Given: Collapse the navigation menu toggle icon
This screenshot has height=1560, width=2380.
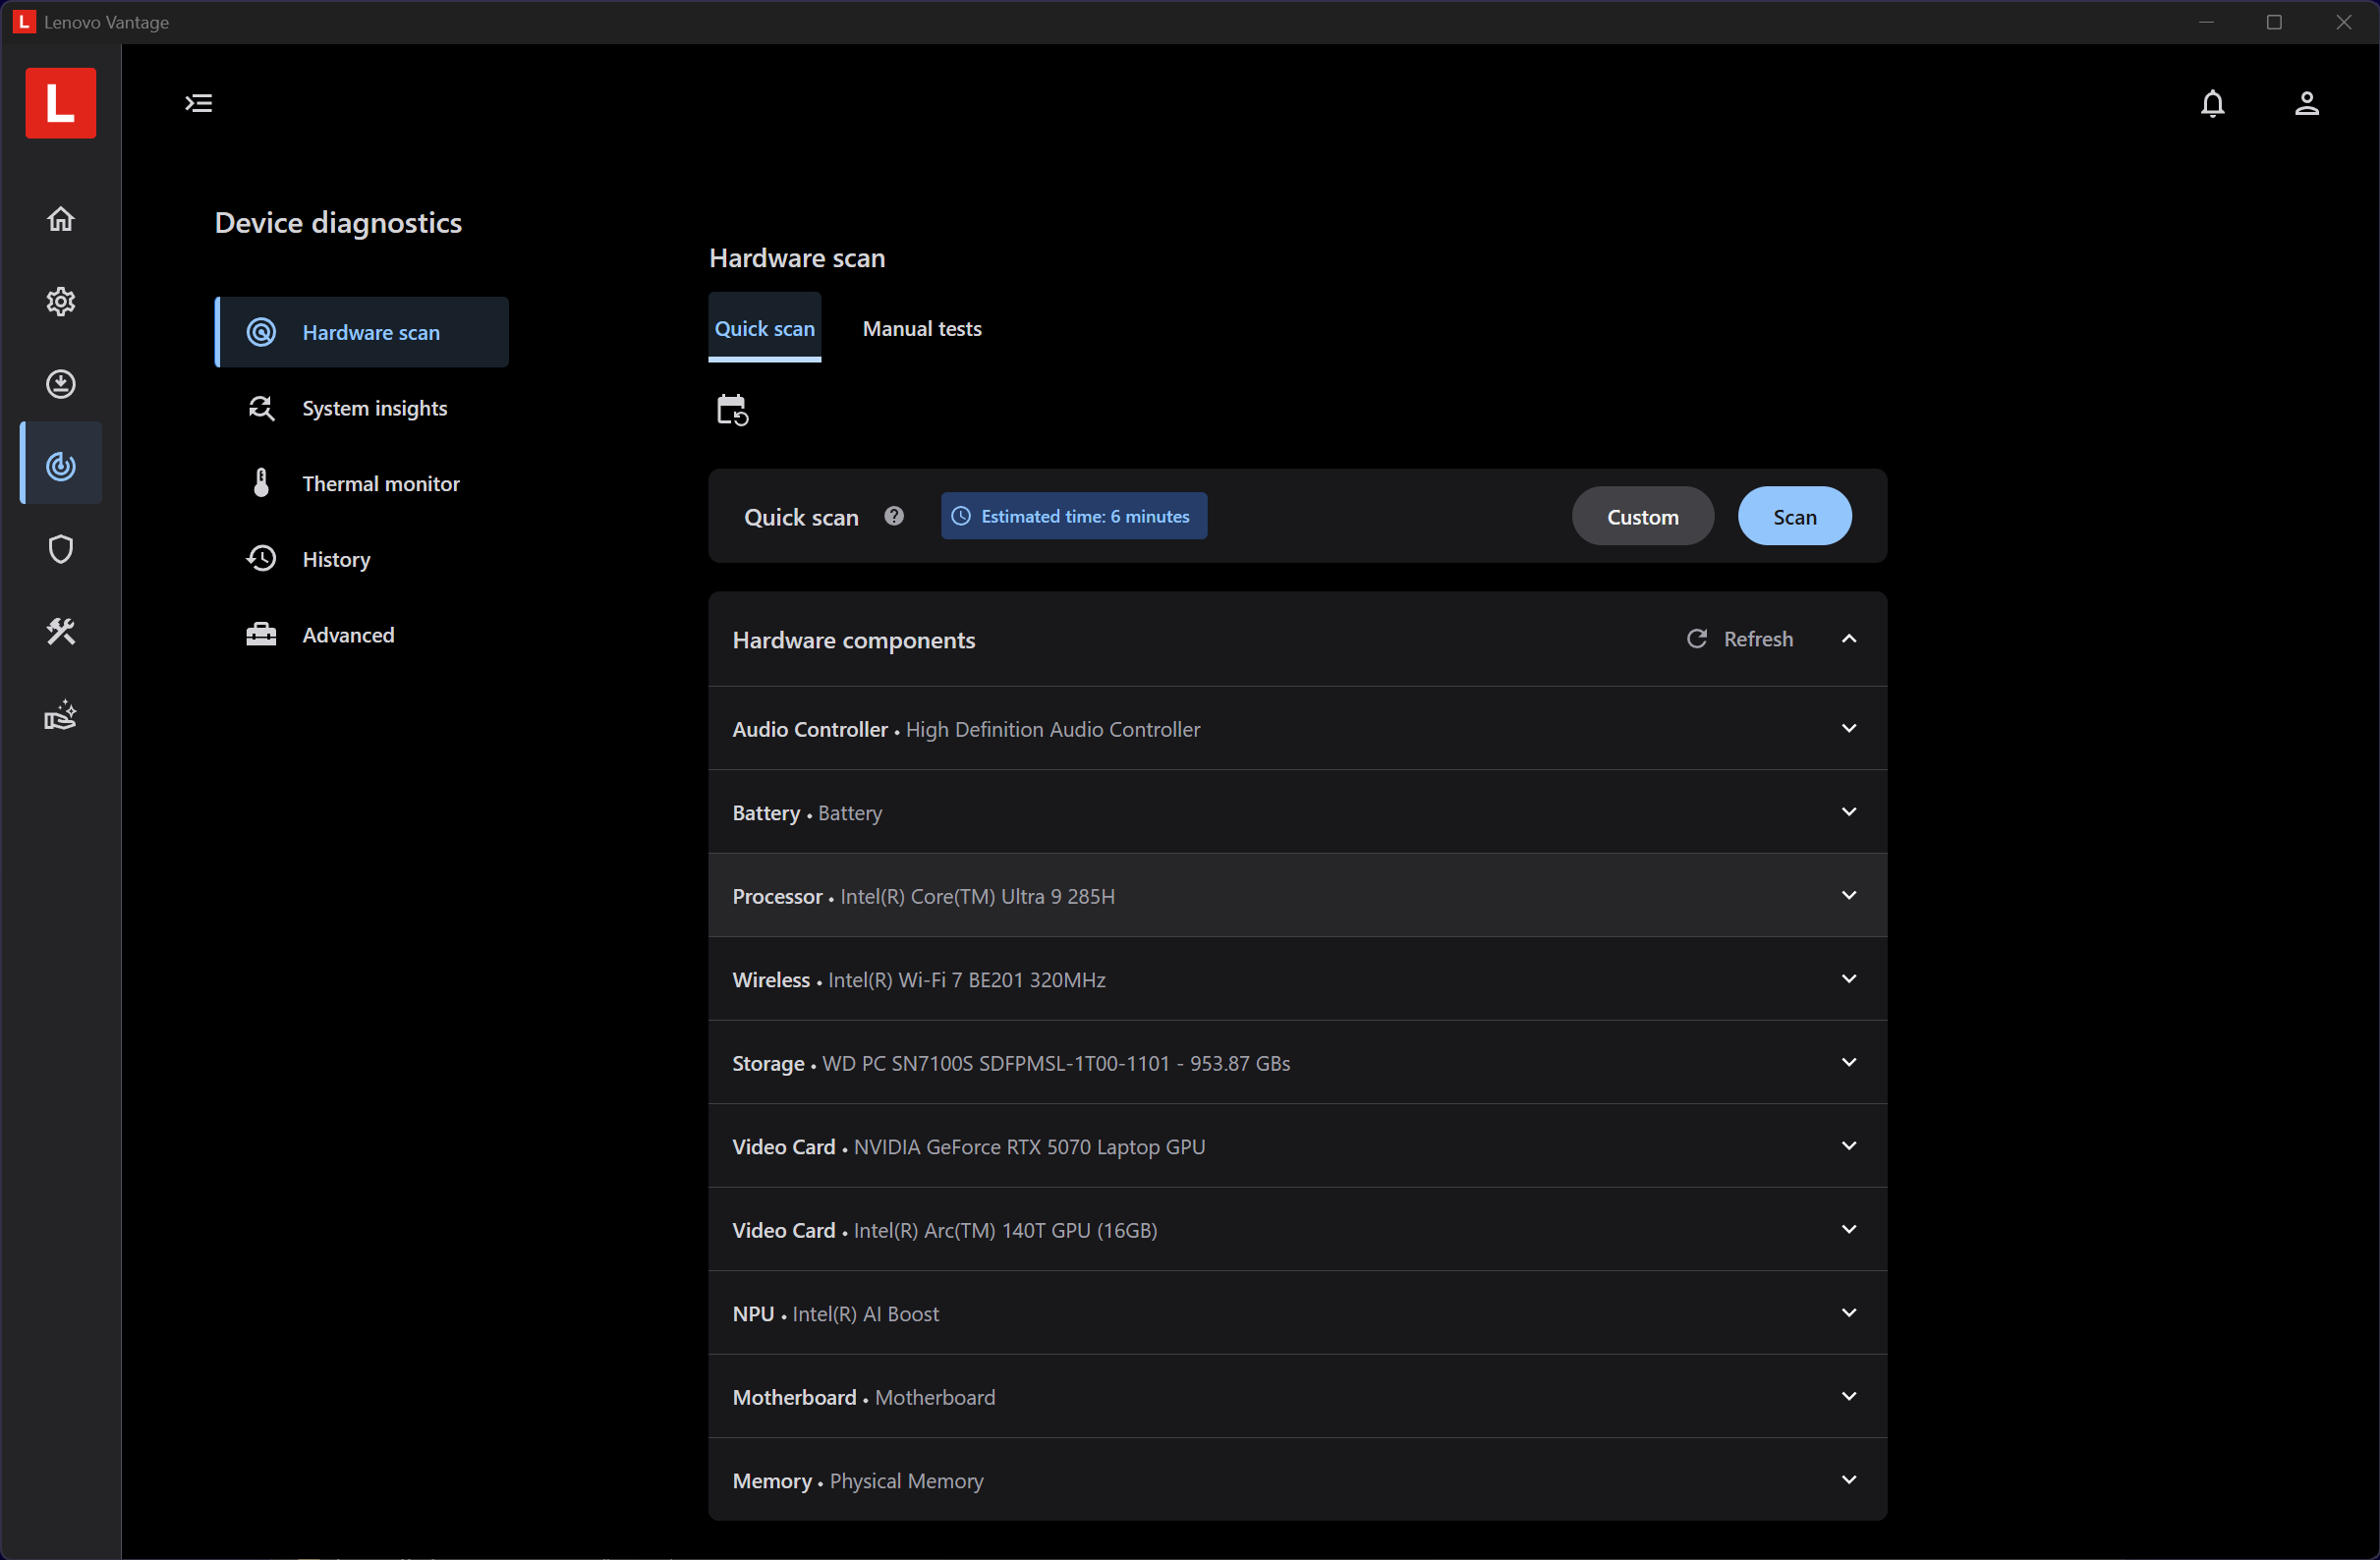Looking at the screenshot, I should coord(199,103).
